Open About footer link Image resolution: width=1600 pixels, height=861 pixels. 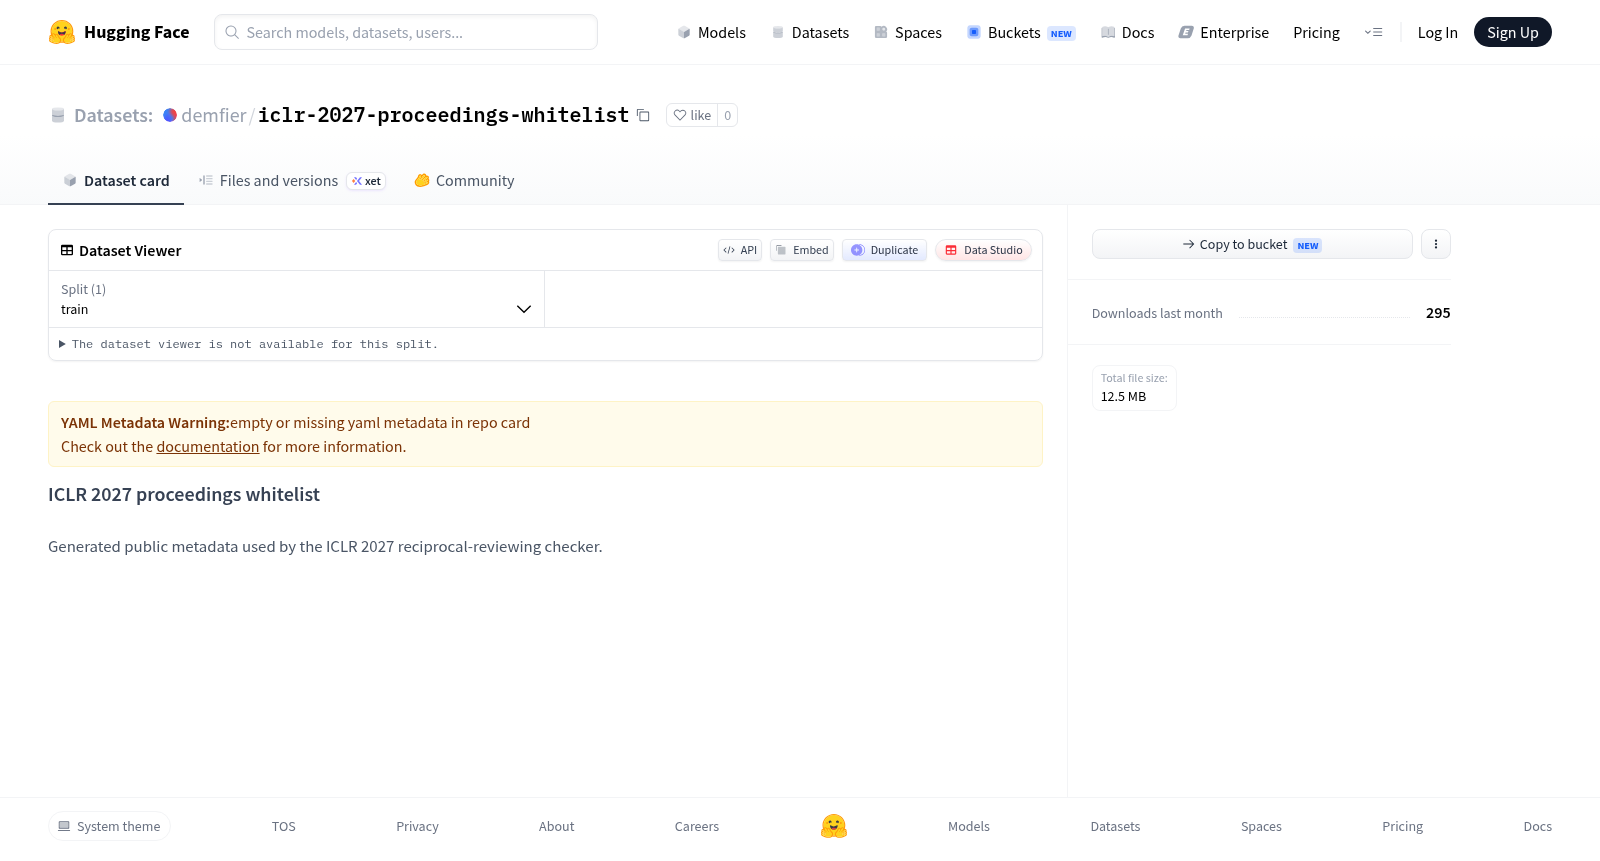556,826
